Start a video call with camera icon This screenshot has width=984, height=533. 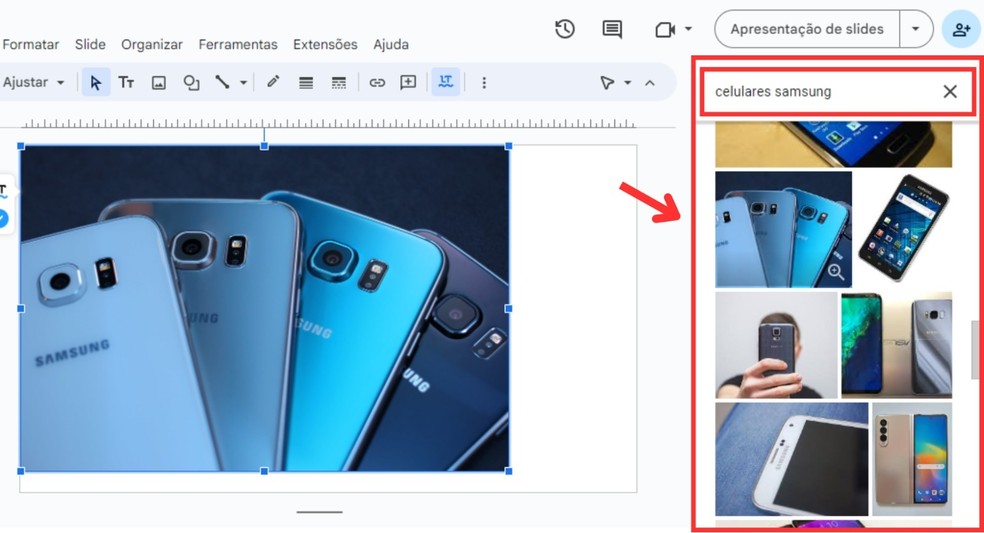point(665,30)
